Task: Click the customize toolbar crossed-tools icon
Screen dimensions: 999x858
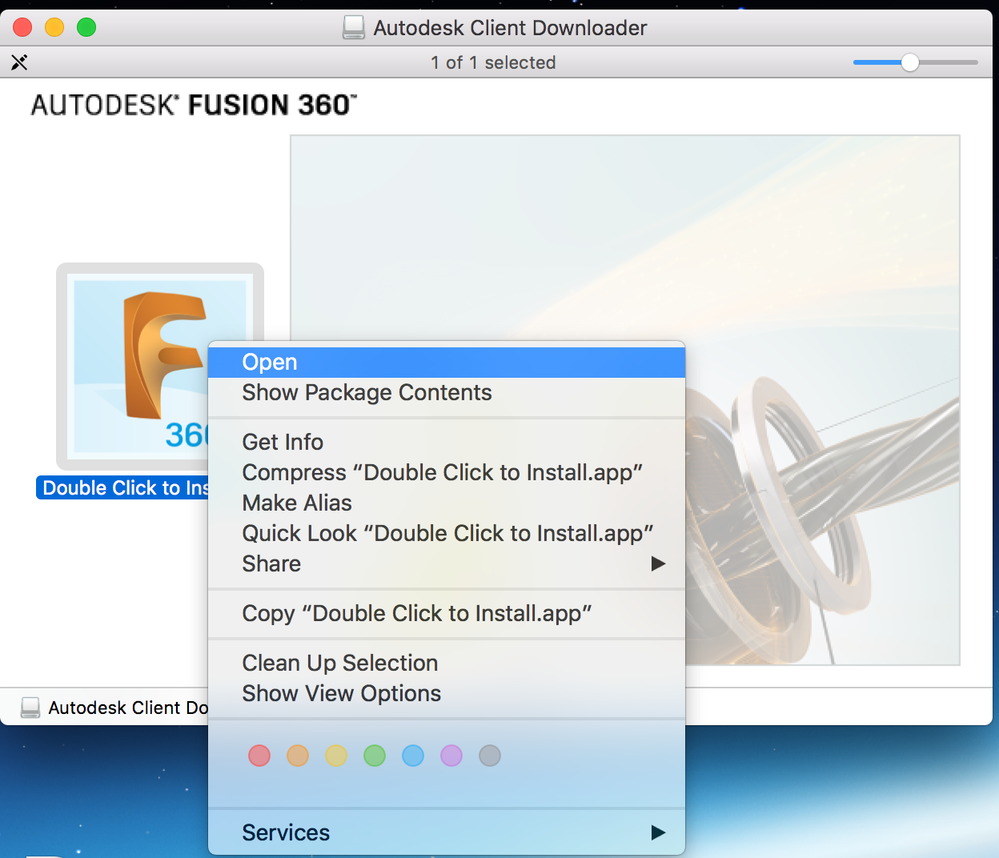Action: 19,62
